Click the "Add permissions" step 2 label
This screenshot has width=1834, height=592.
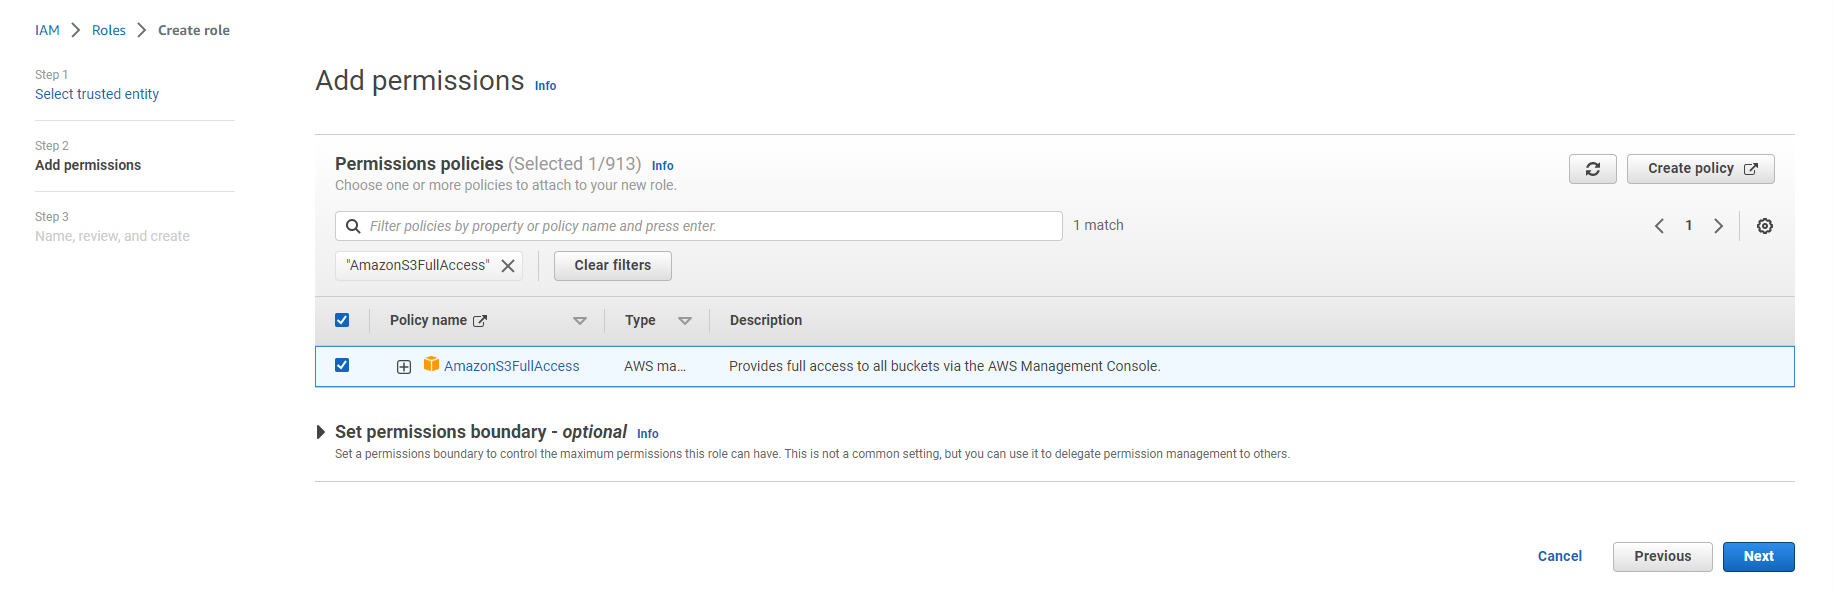(88, 165)
